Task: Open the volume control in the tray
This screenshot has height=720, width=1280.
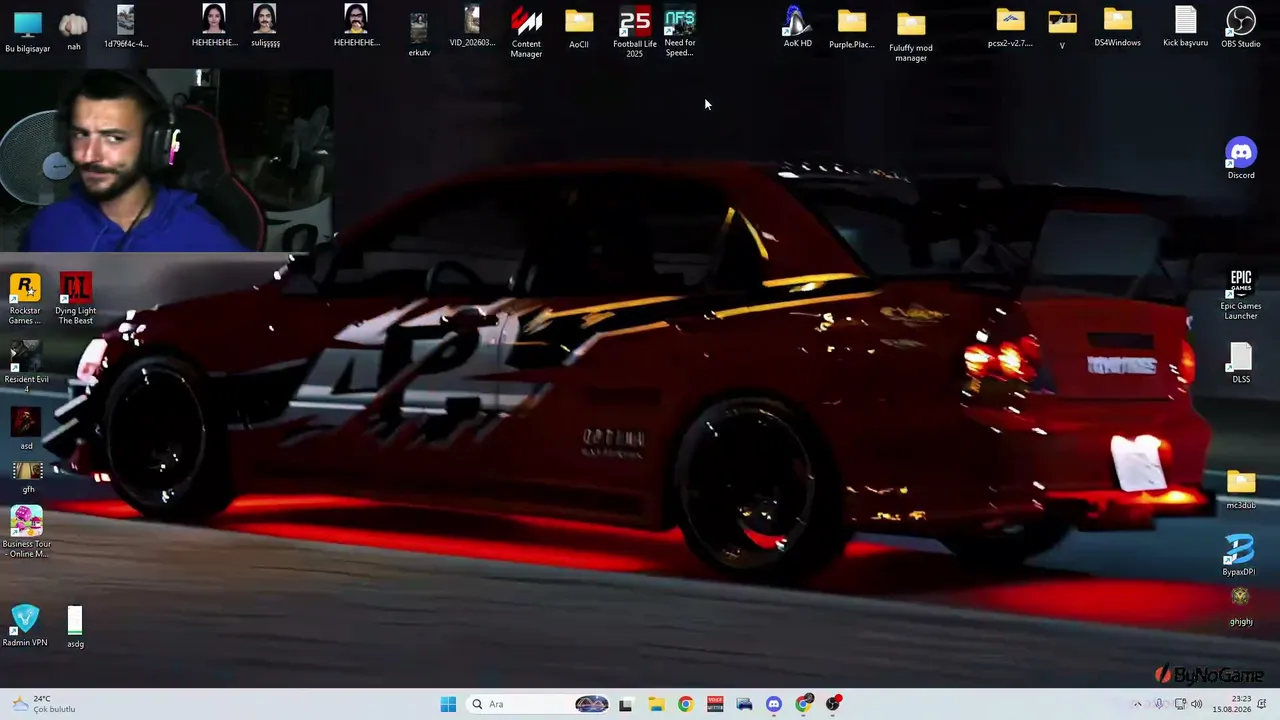Action: point(1197,704)
